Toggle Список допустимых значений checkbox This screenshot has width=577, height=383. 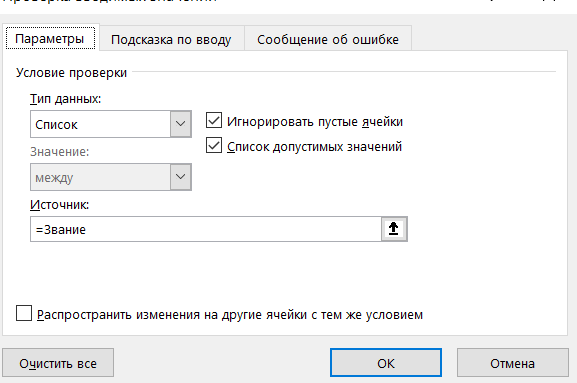coord(214,145)
